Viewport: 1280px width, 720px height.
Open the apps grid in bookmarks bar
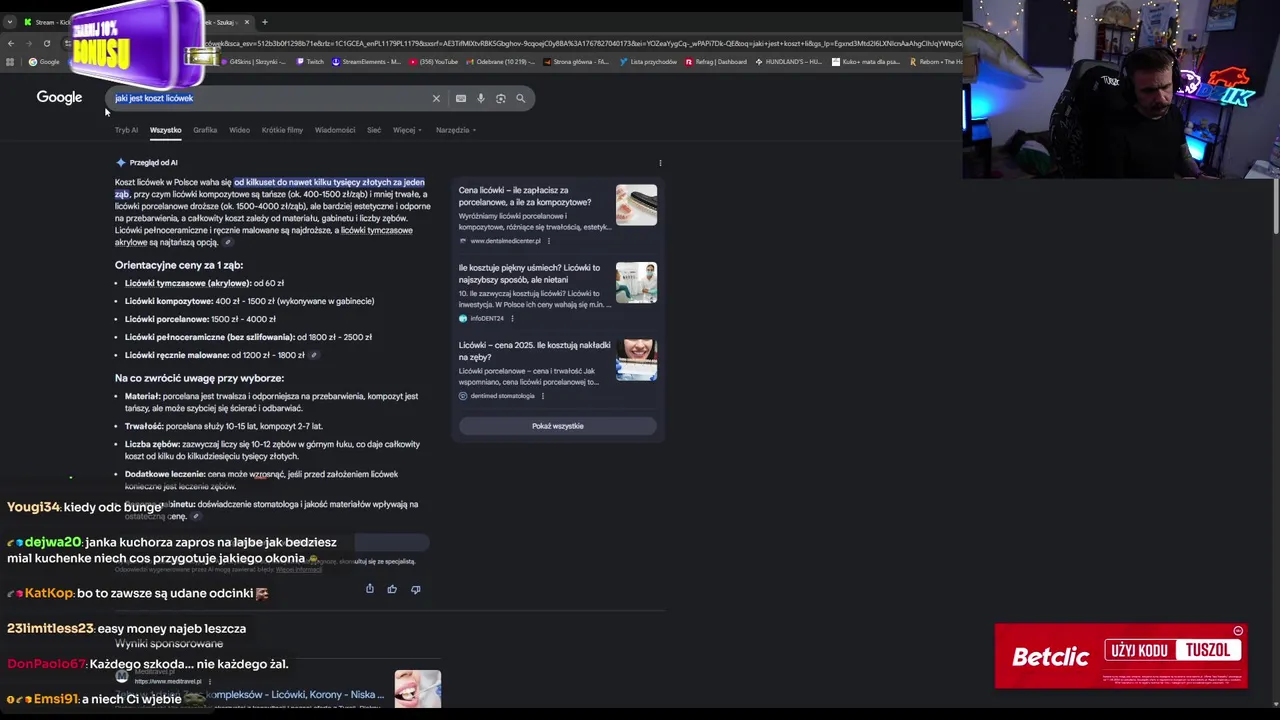(10, 62)
